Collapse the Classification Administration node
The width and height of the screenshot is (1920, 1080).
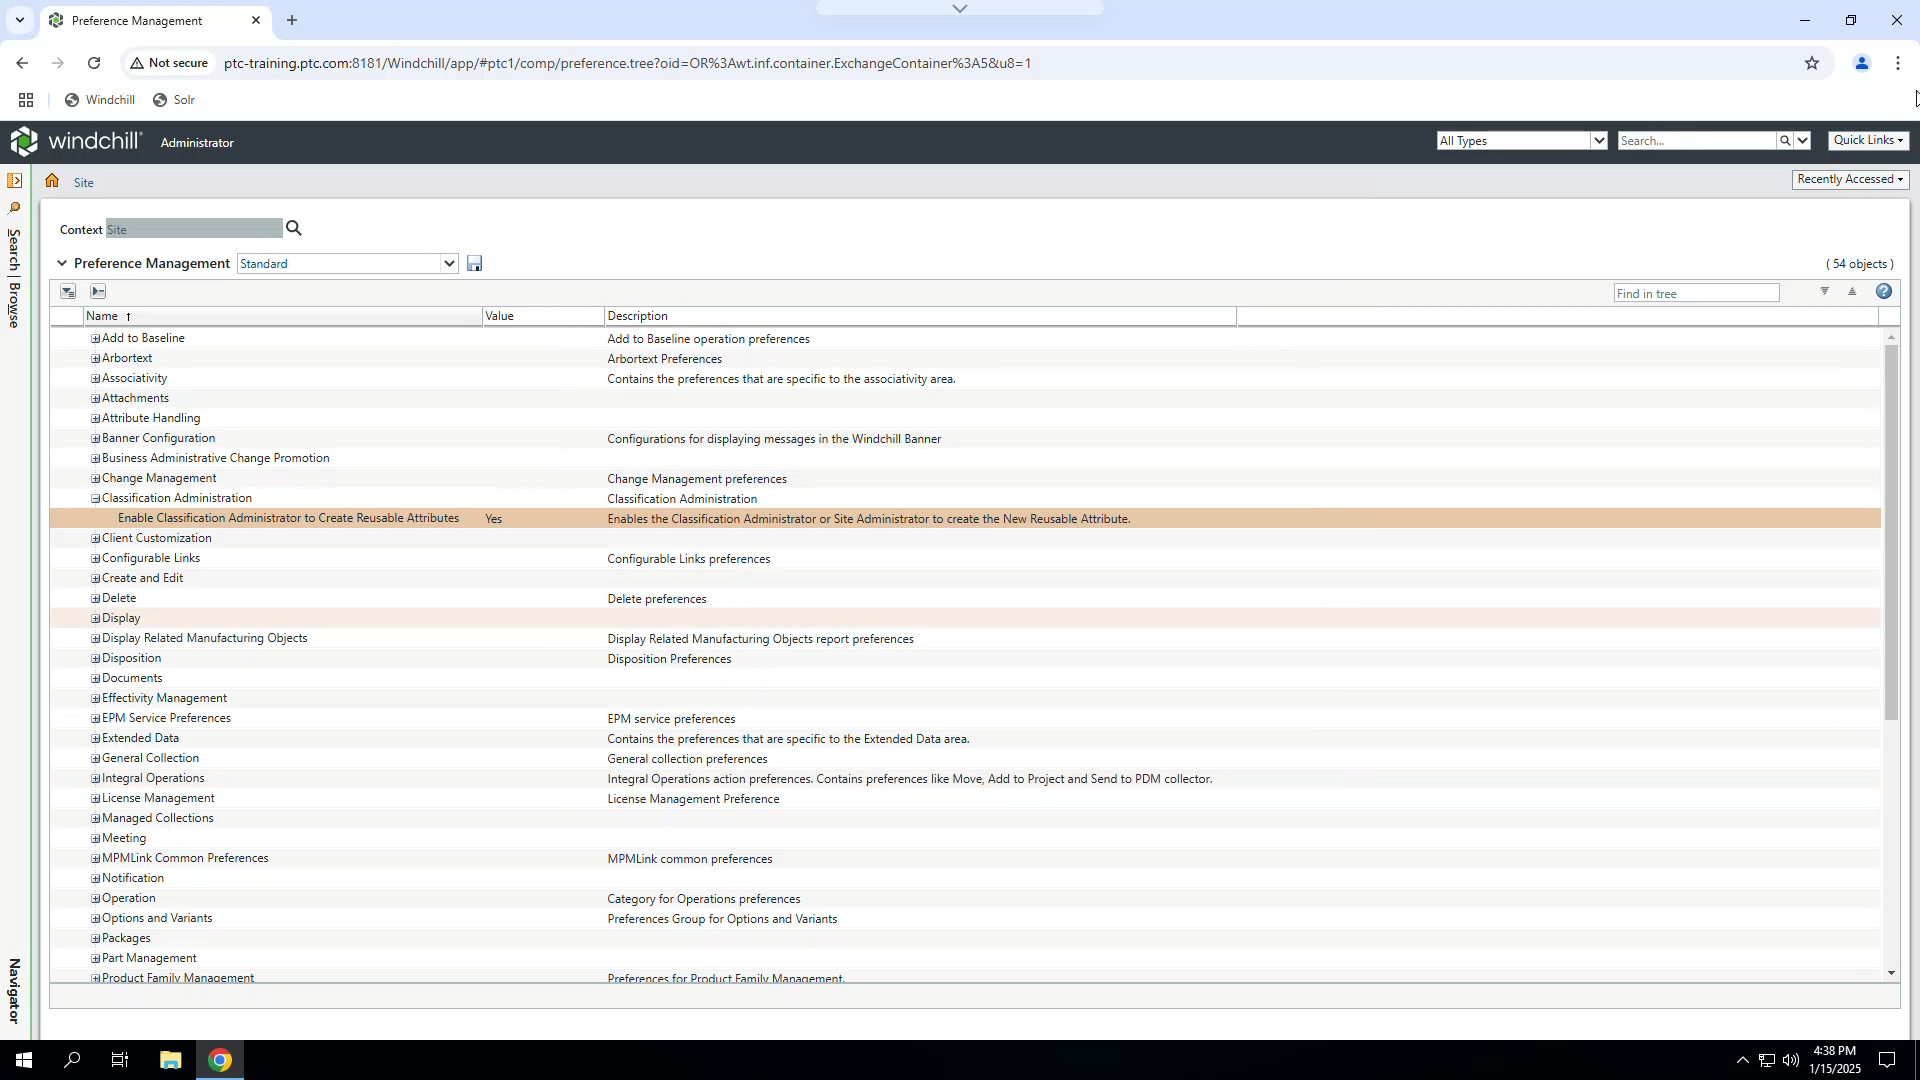tap(96, 499)
